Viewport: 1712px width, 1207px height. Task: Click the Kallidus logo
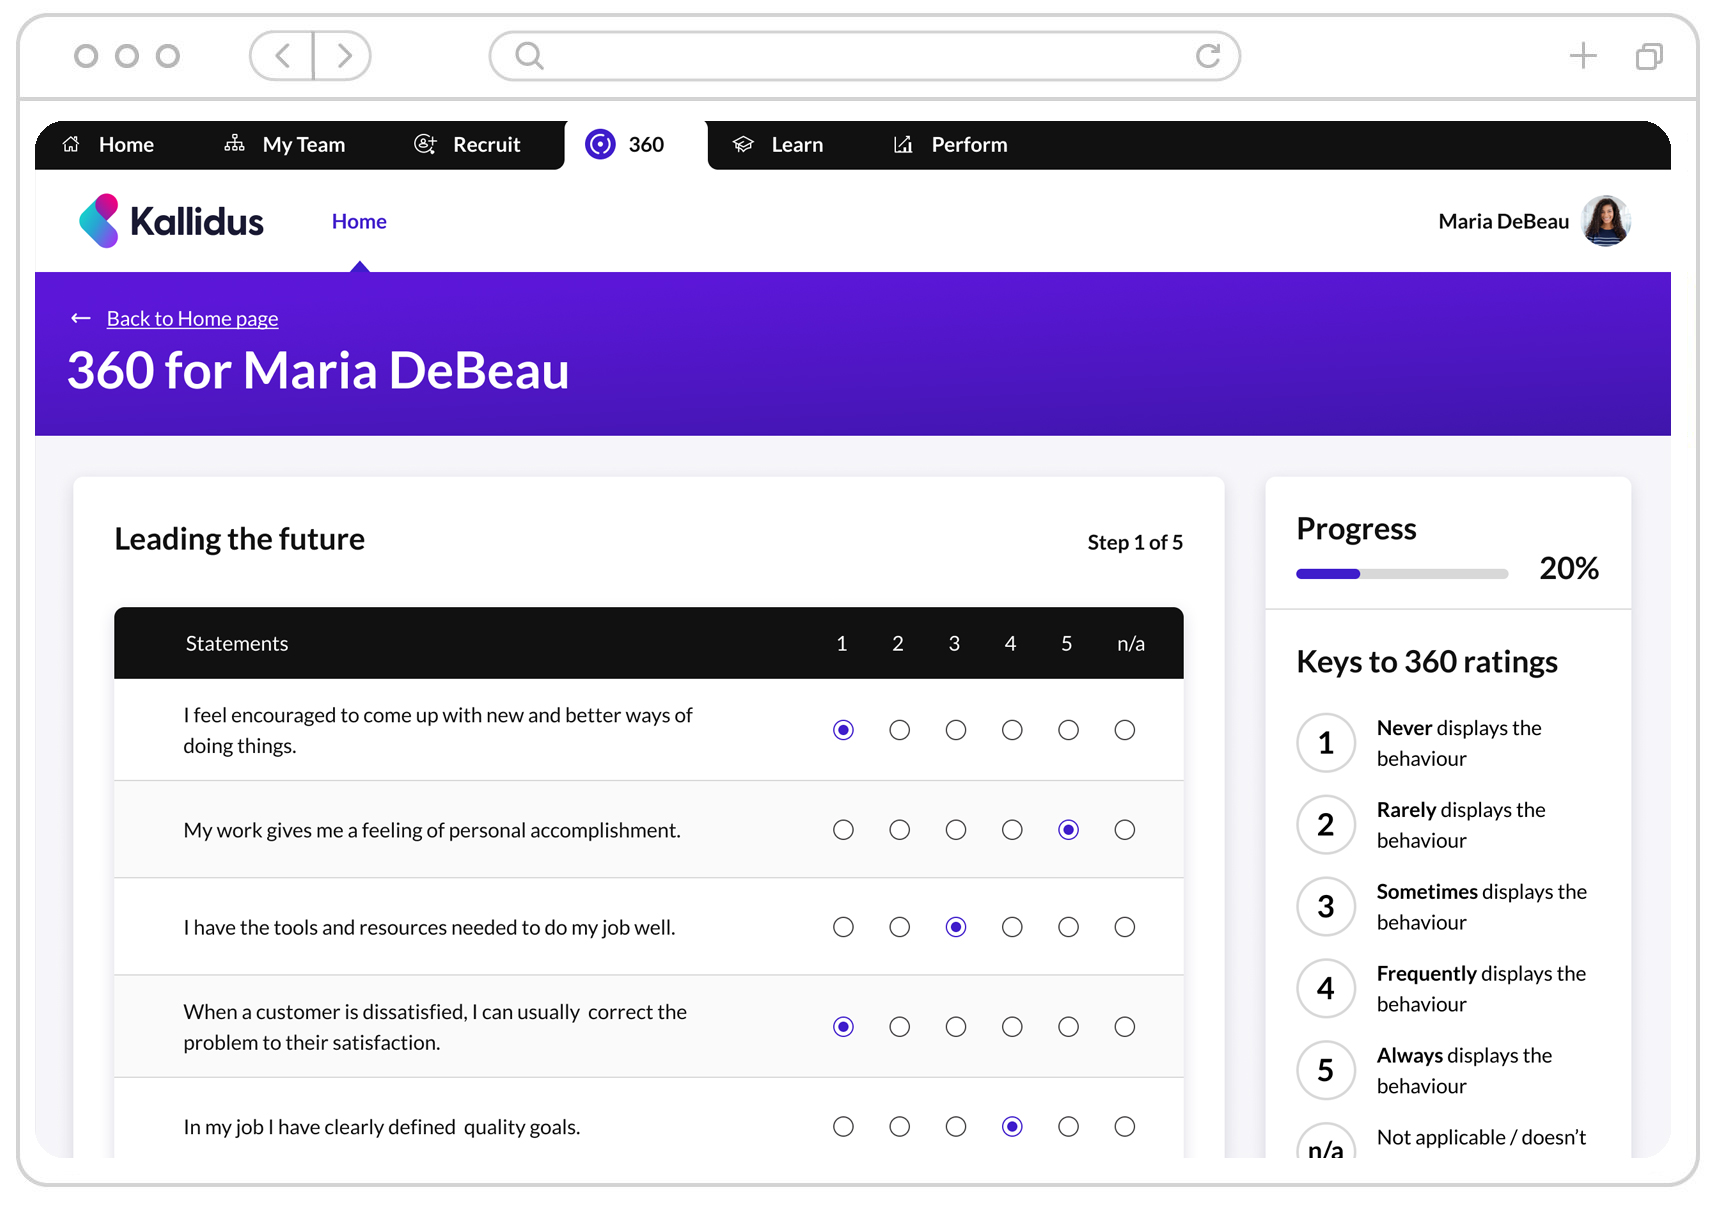(171, 221)
